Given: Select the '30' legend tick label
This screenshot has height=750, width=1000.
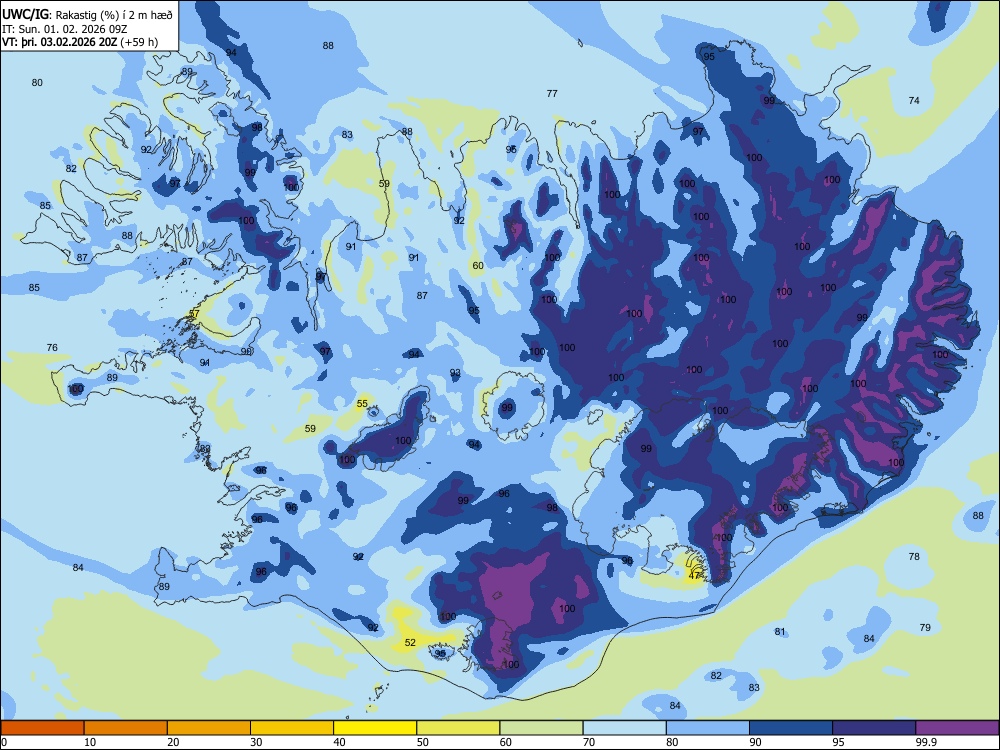Looking at the screenshot, I should coord(256,742).
